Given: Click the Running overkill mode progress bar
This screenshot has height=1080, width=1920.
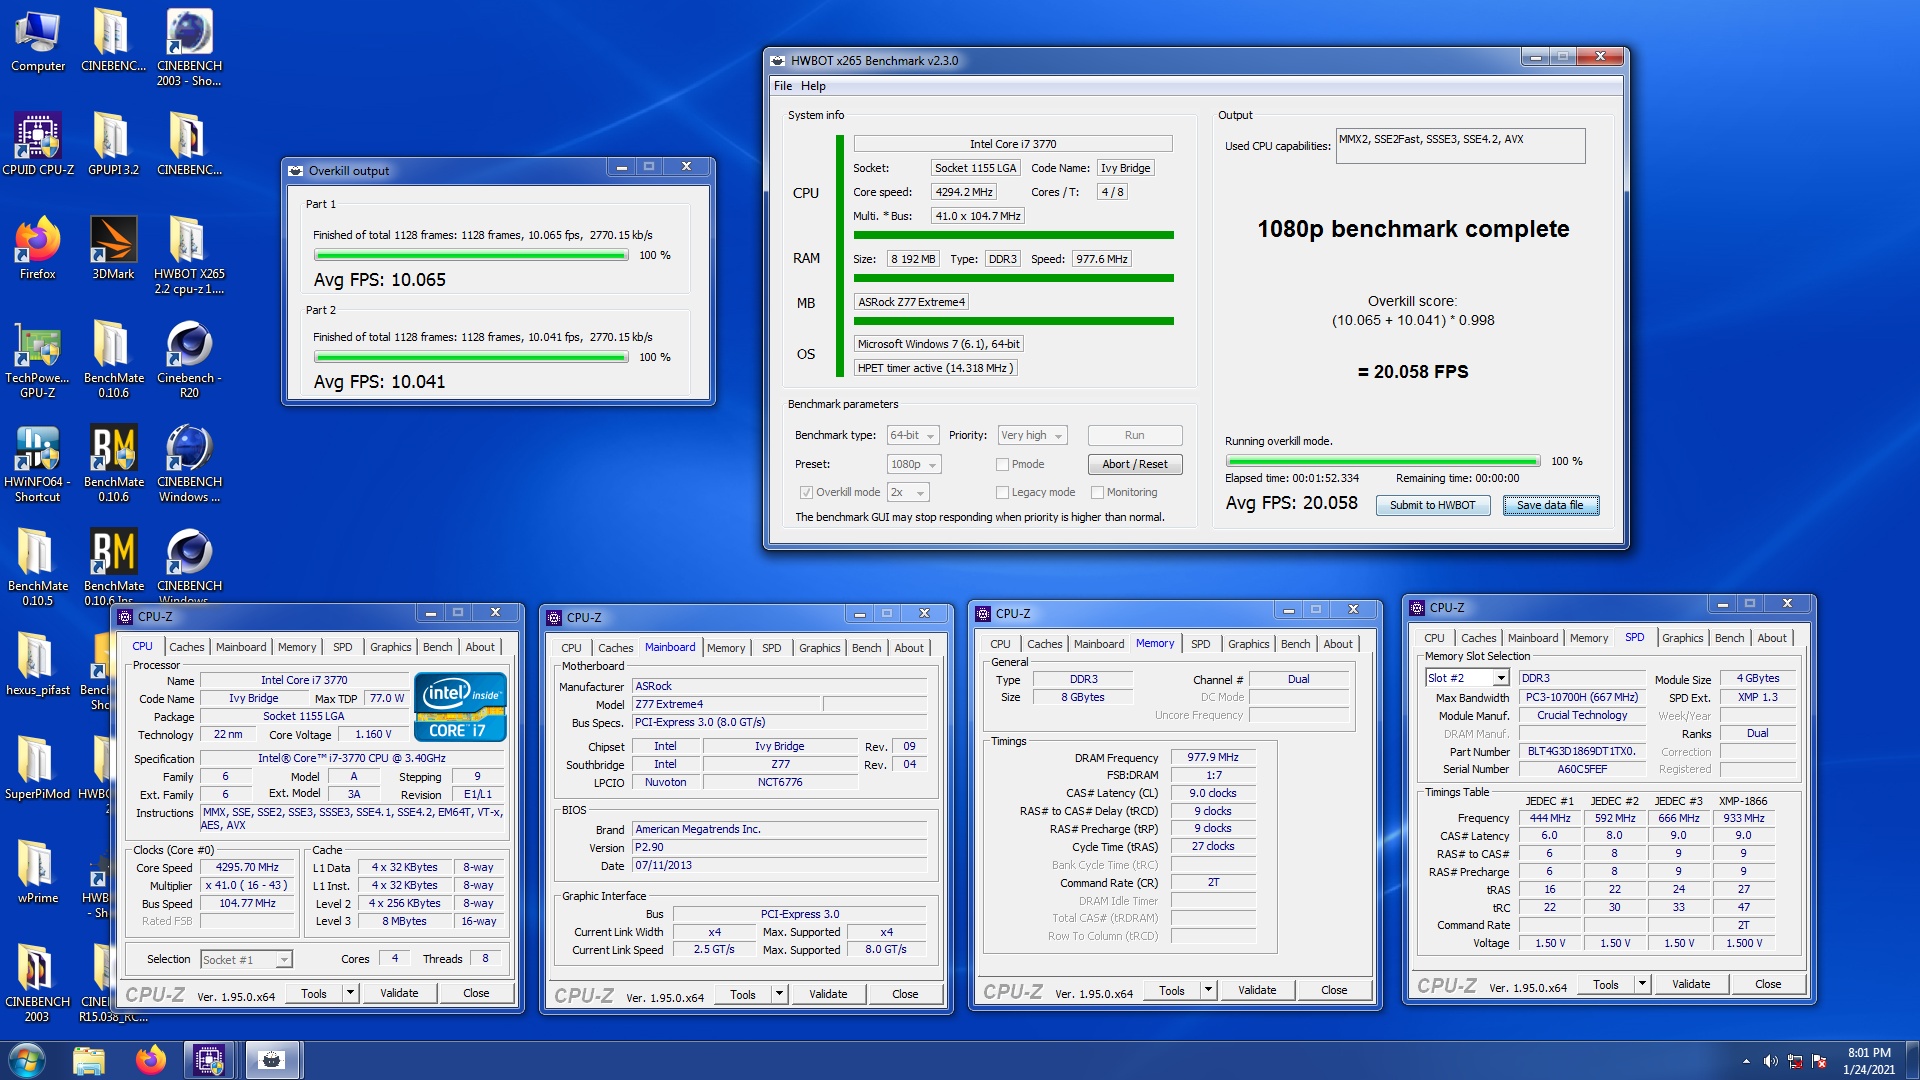Looking at the screenshot, I should coord(1382,462).
